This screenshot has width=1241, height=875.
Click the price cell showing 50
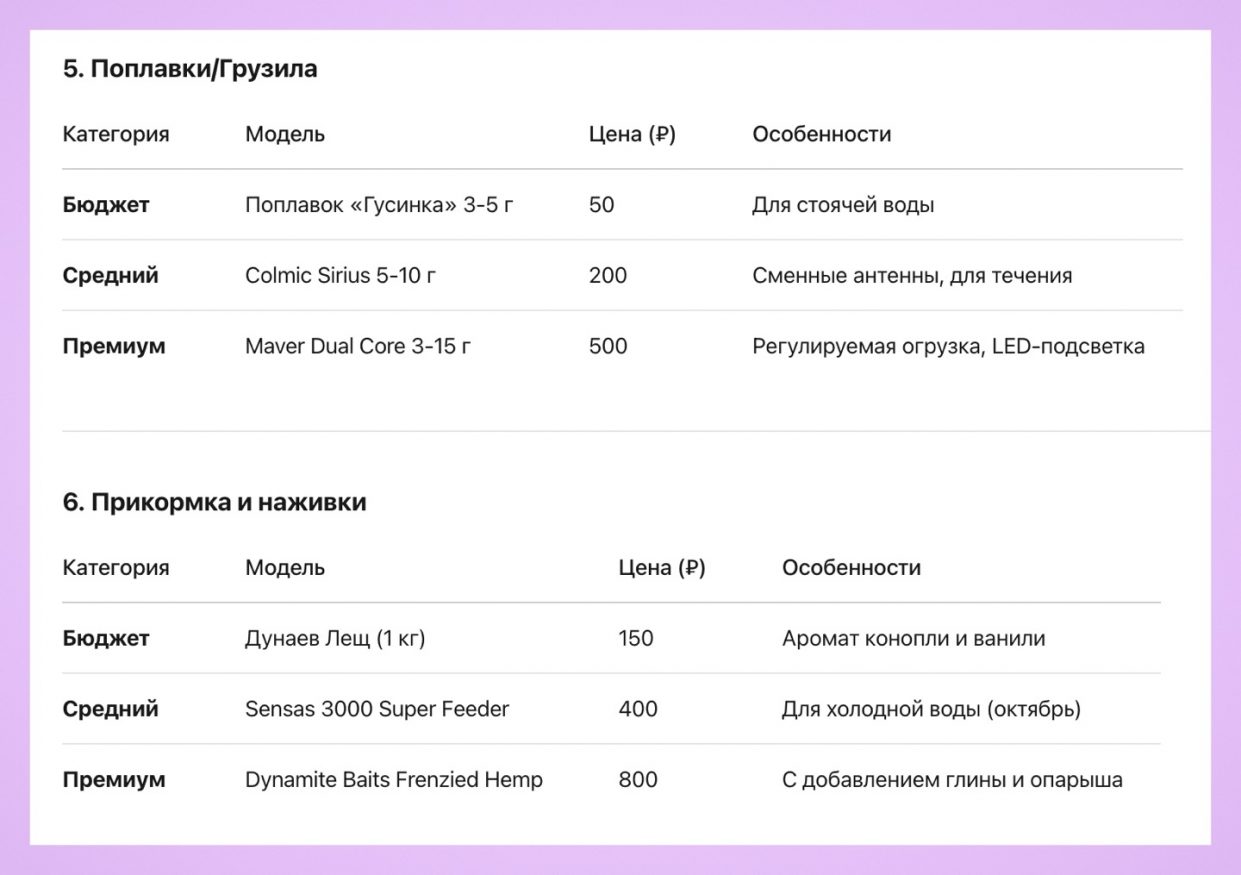602,205
